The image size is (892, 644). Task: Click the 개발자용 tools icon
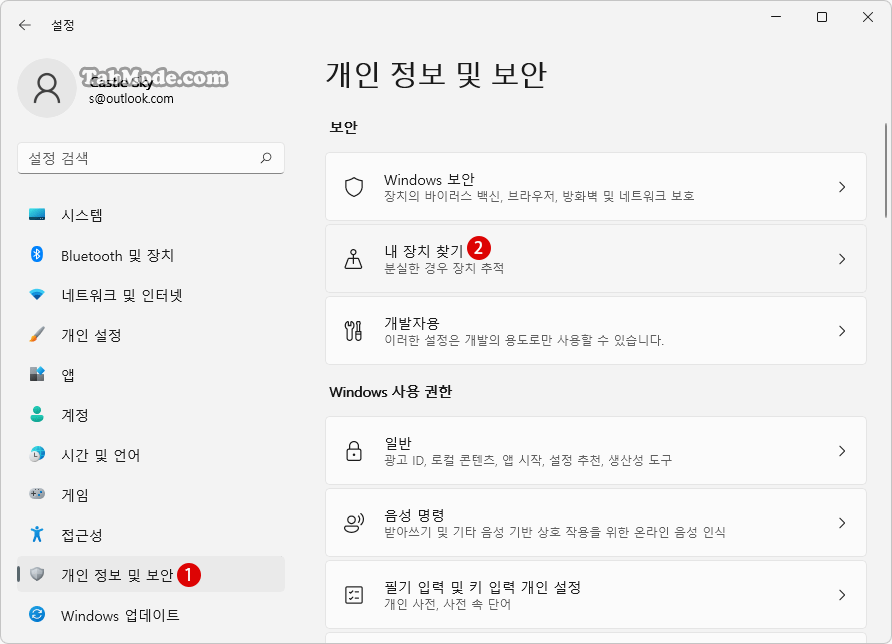354,331
